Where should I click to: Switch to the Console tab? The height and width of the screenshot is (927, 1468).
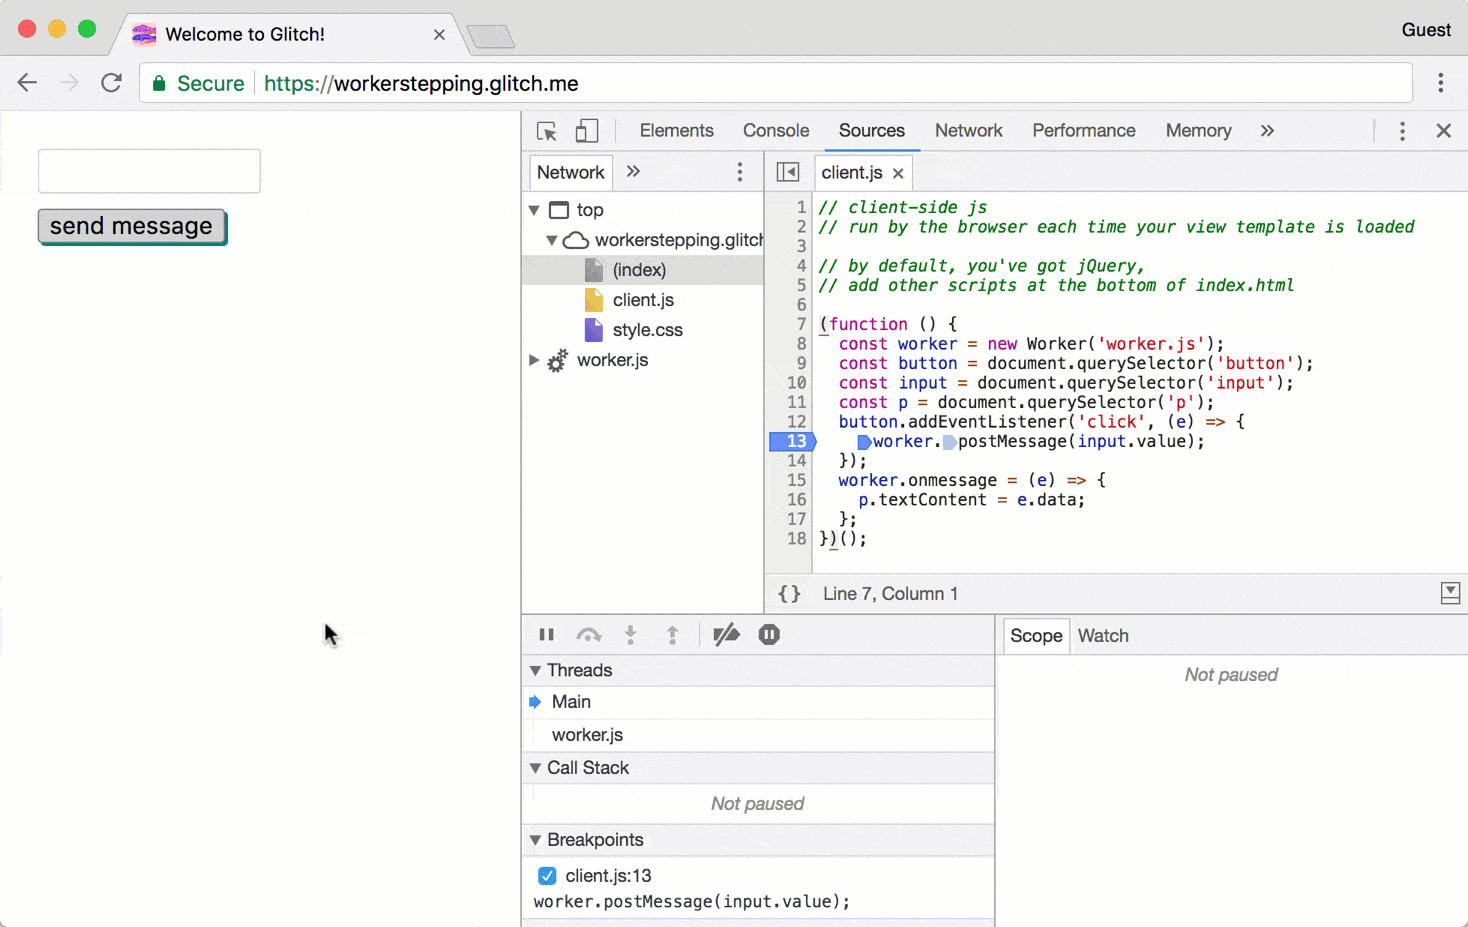pos(776,131)
